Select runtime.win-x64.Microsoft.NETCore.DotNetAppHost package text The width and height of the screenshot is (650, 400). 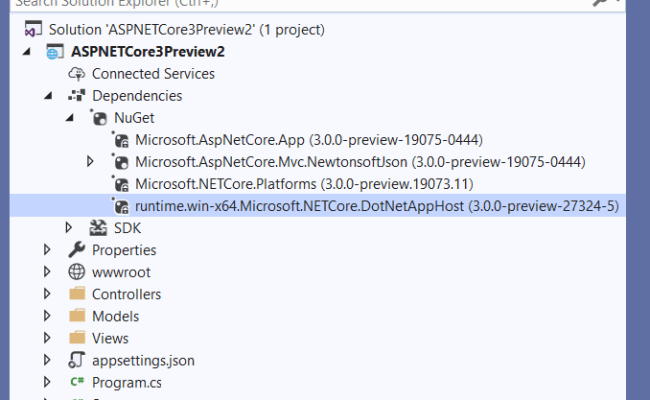[377, 206]
